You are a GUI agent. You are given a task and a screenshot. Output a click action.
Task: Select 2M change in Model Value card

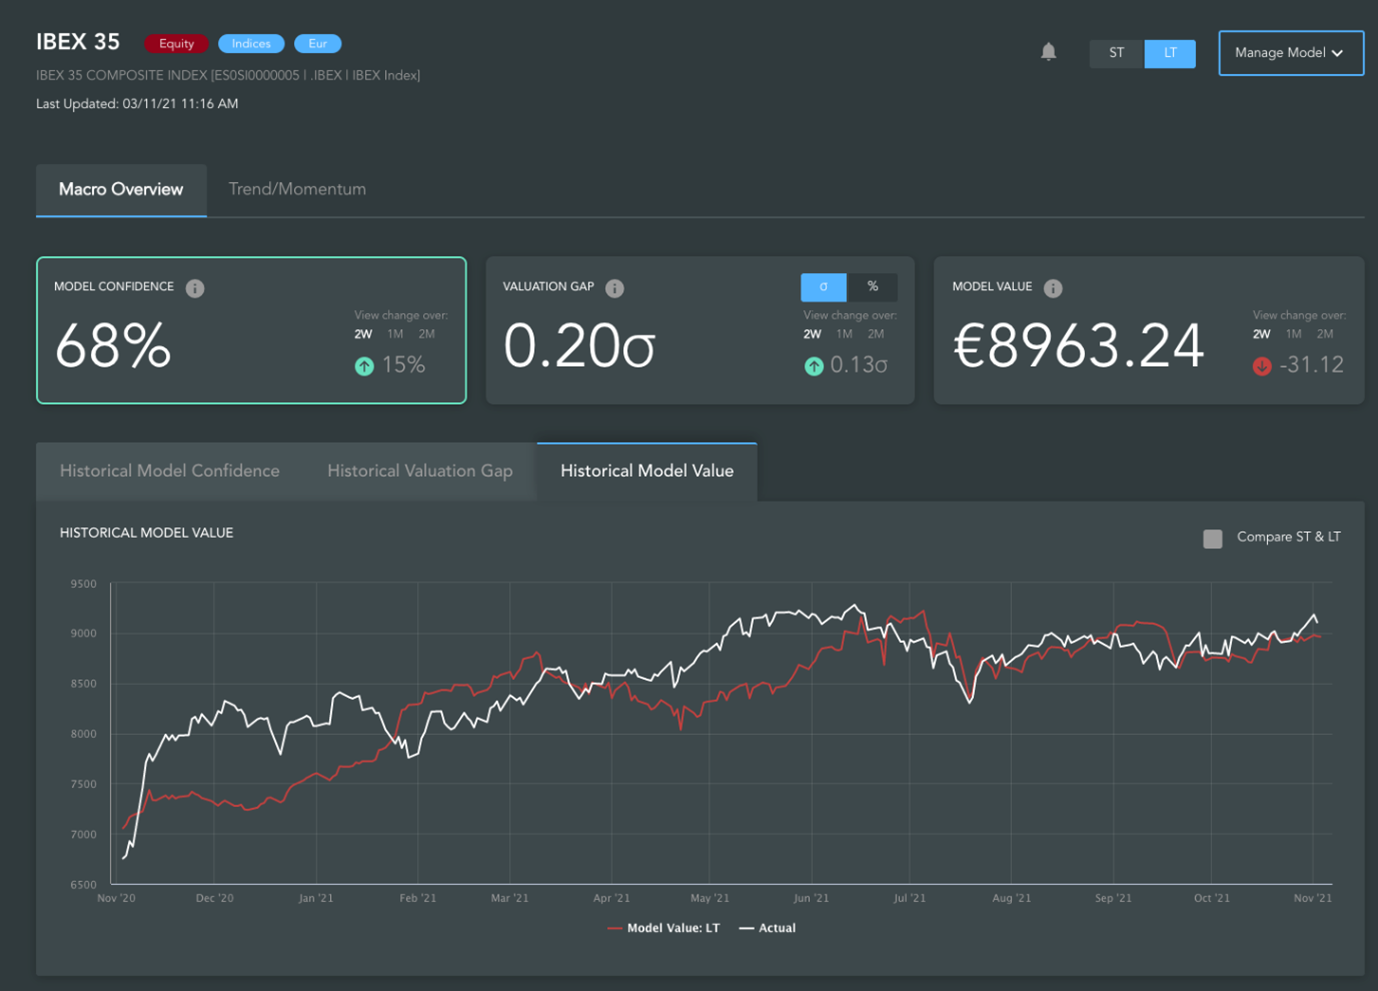[1325, 334]
